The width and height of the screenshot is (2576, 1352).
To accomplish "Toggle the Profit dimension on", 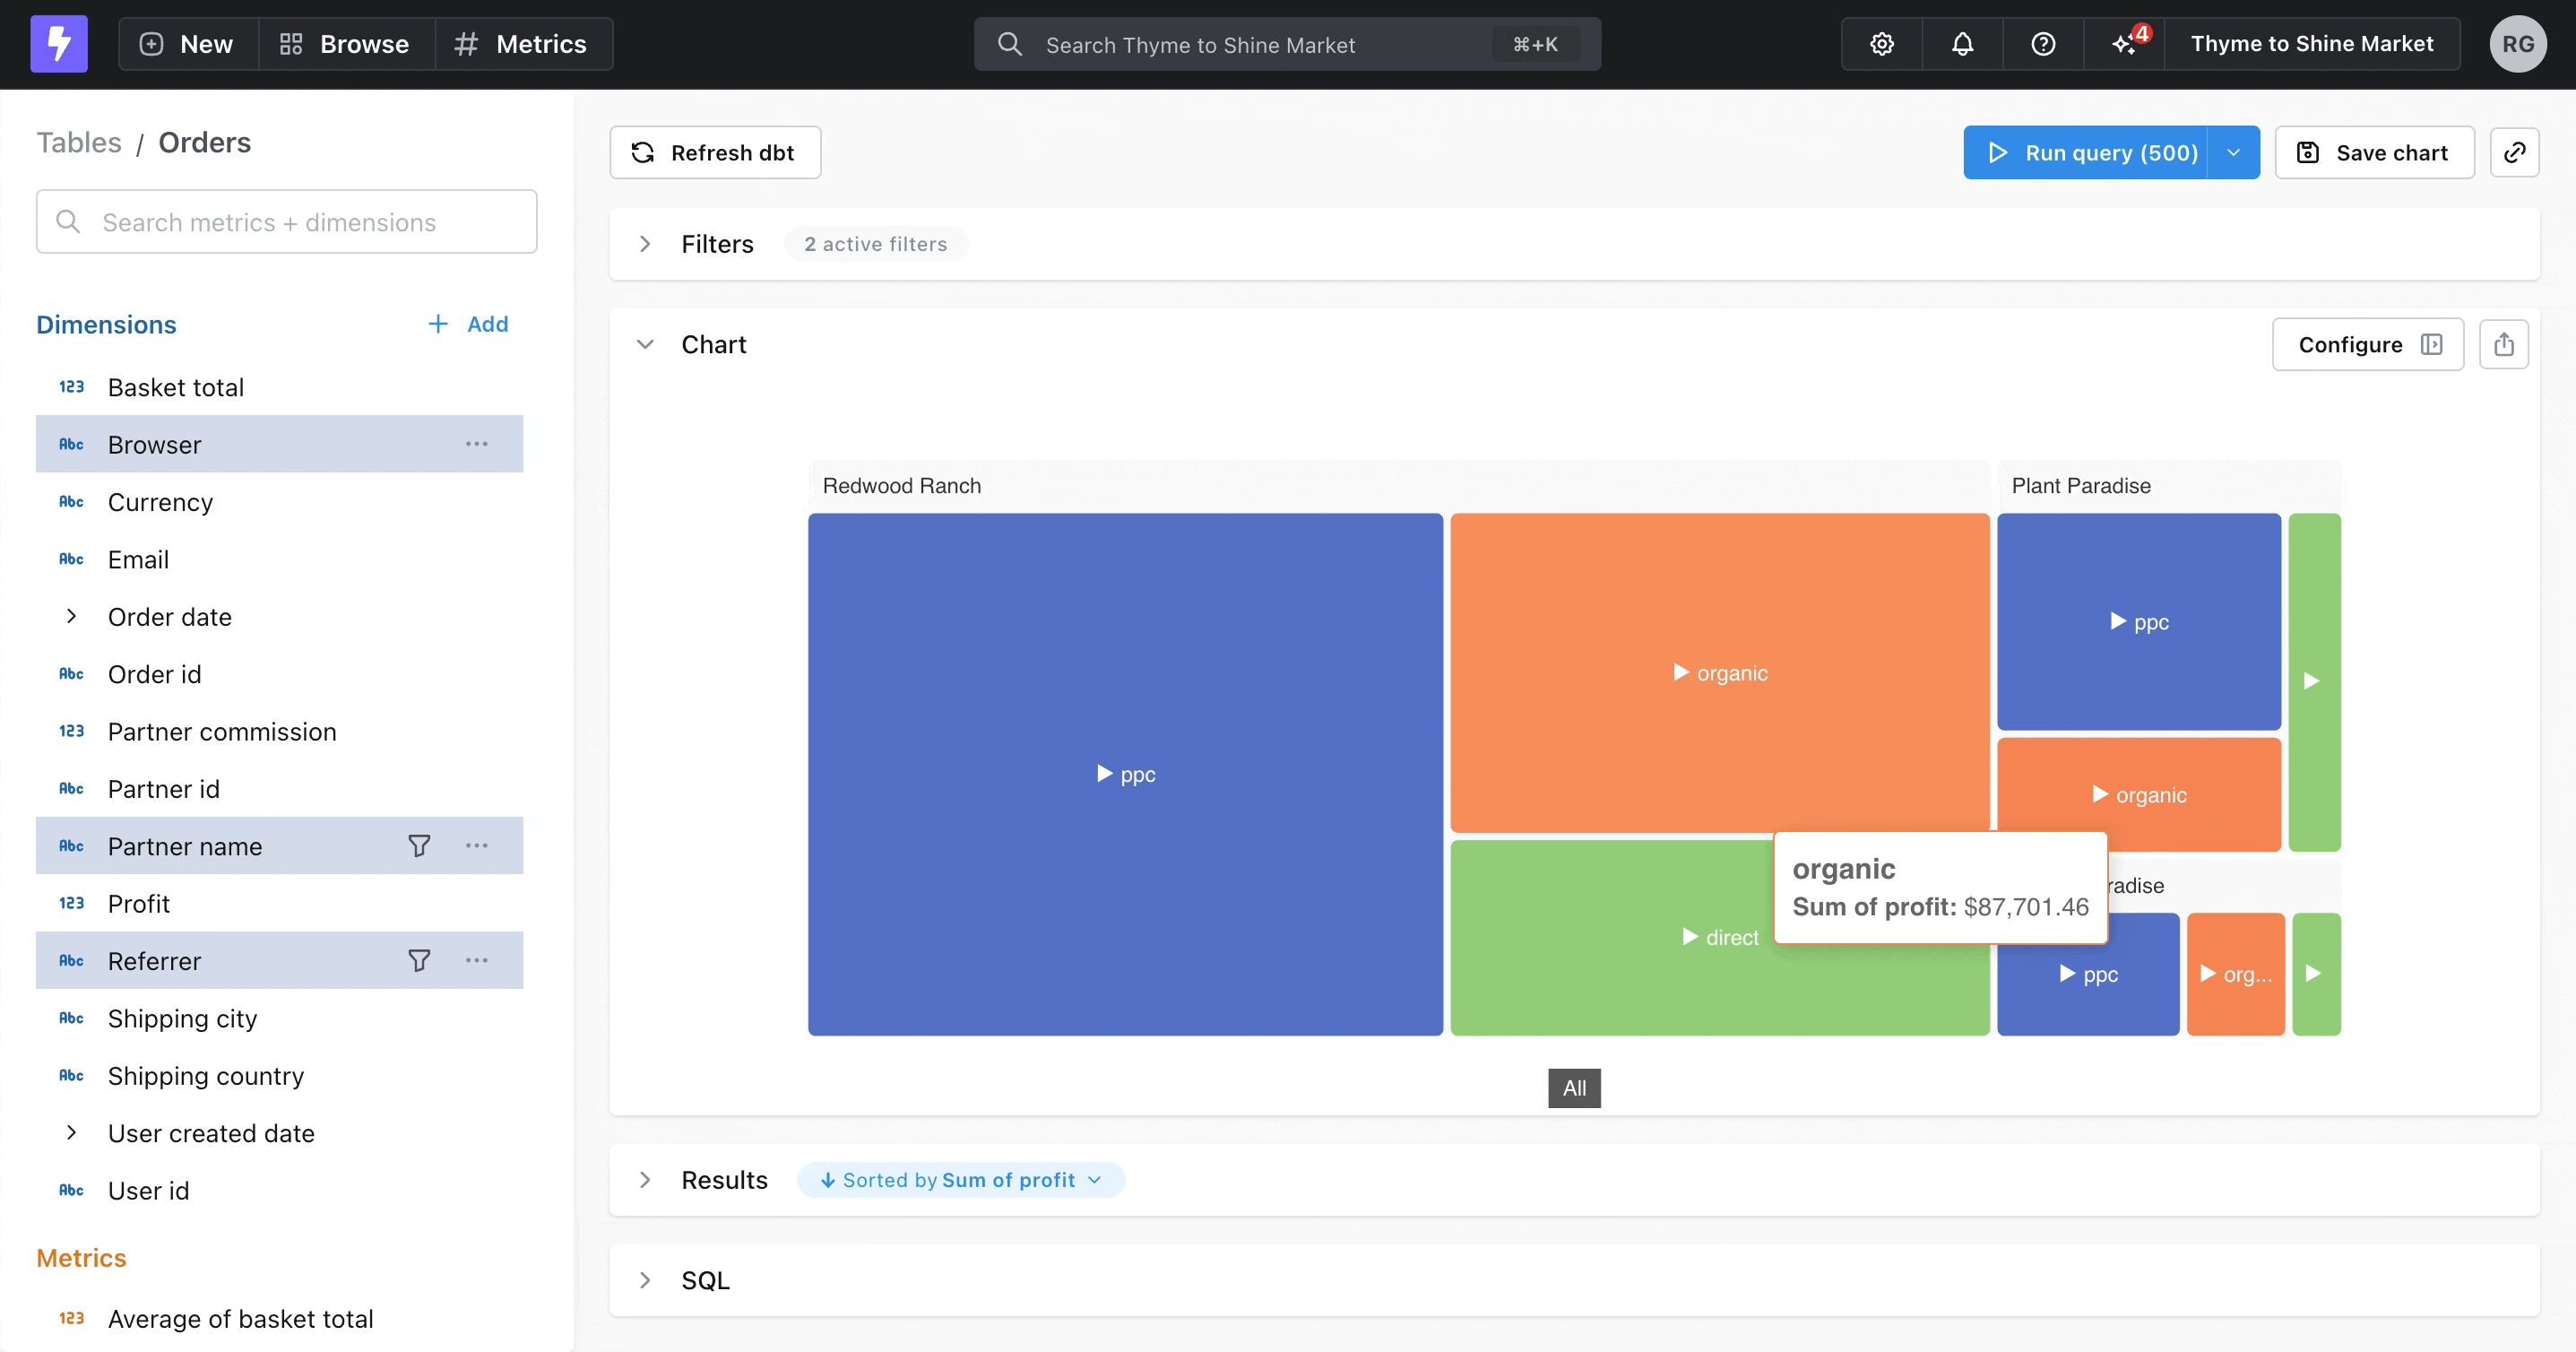I will [139, 904].
